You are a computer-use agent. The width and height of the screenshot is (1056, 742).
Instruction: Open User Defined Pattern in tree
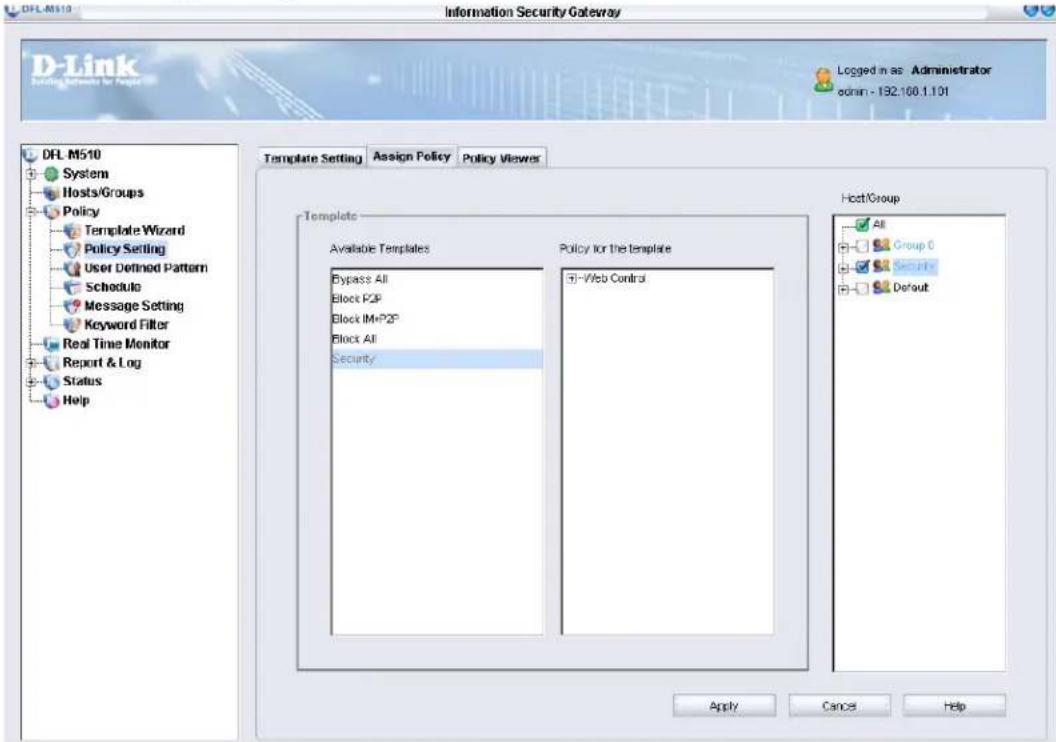coord(146,268)
